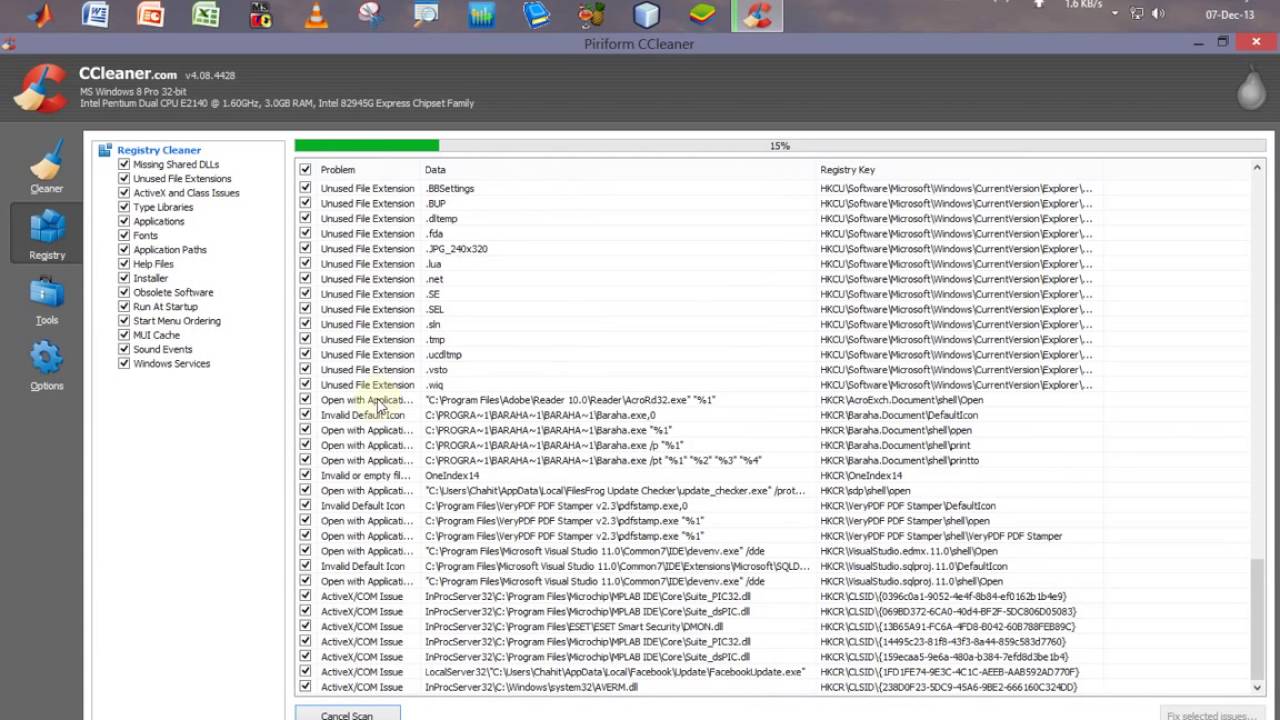Toggle Obsolete Software checkbox

[x=124, y=292]
